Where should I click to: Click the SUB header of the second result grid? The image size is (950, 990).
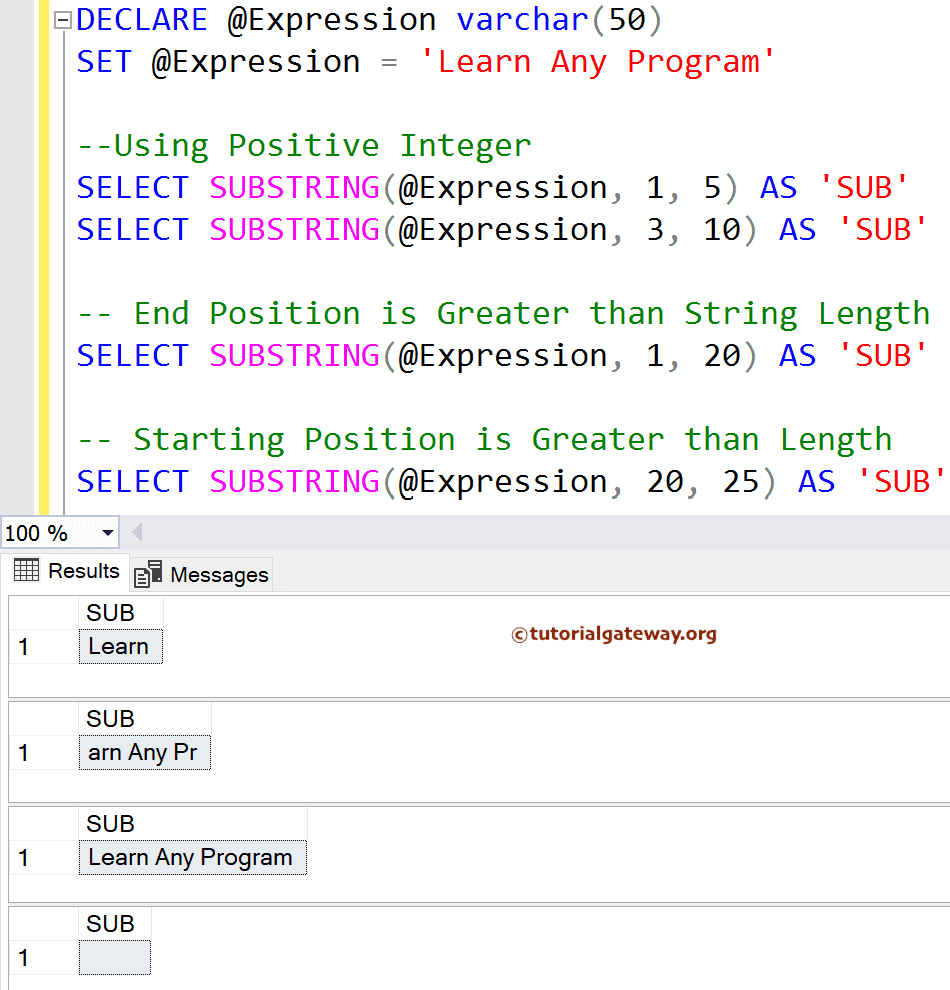tap(110, 718)
